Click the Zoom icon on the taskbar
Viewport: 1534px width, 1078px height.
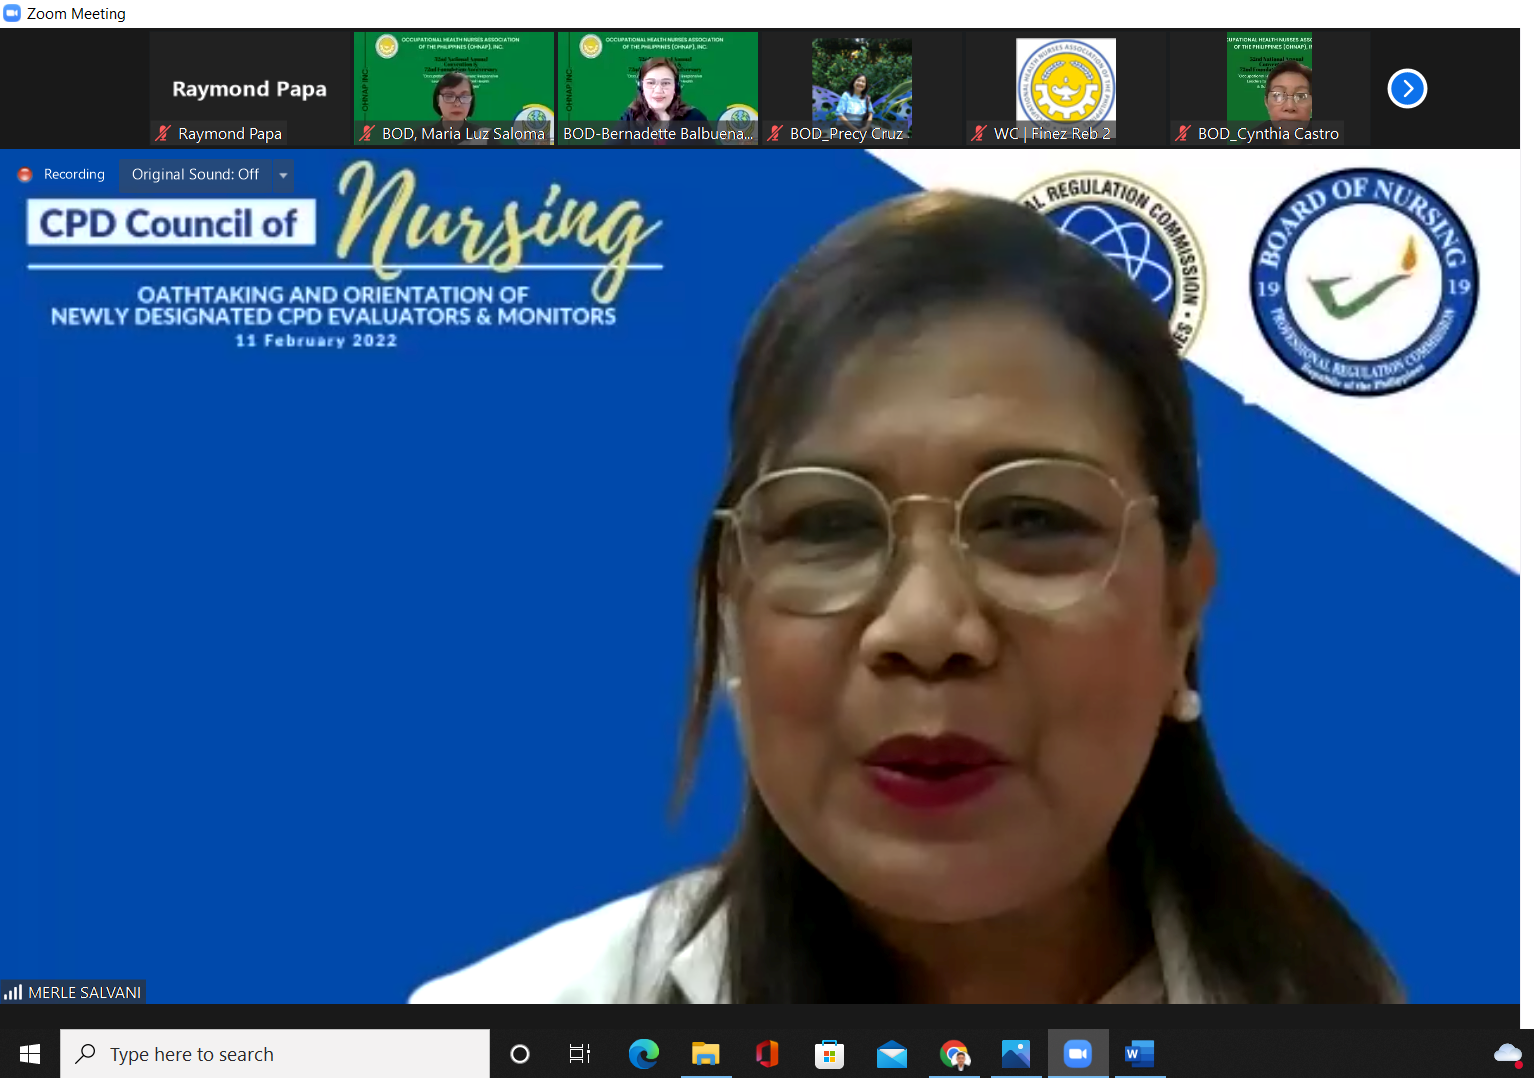pyautogui.click(x=1078, y=1054)
